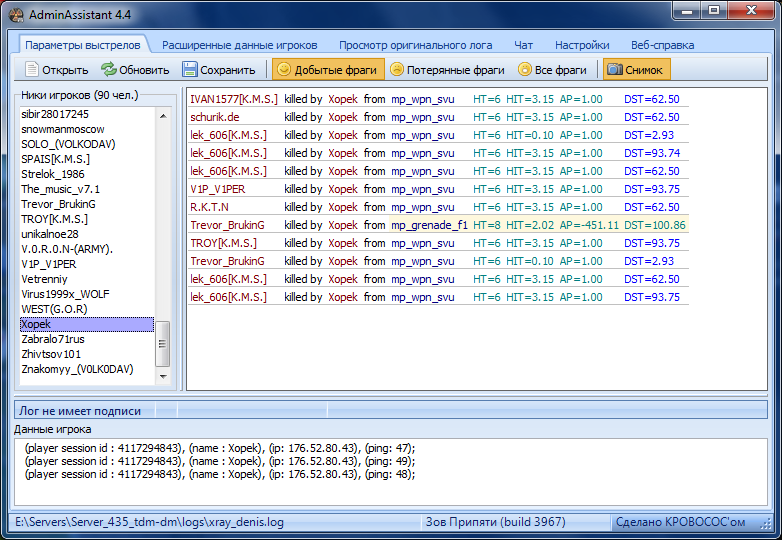The height and width of the screenshot is (540, 782).
Task: Click the surprised face icon on Все фраги
Action: click(525, 69)
